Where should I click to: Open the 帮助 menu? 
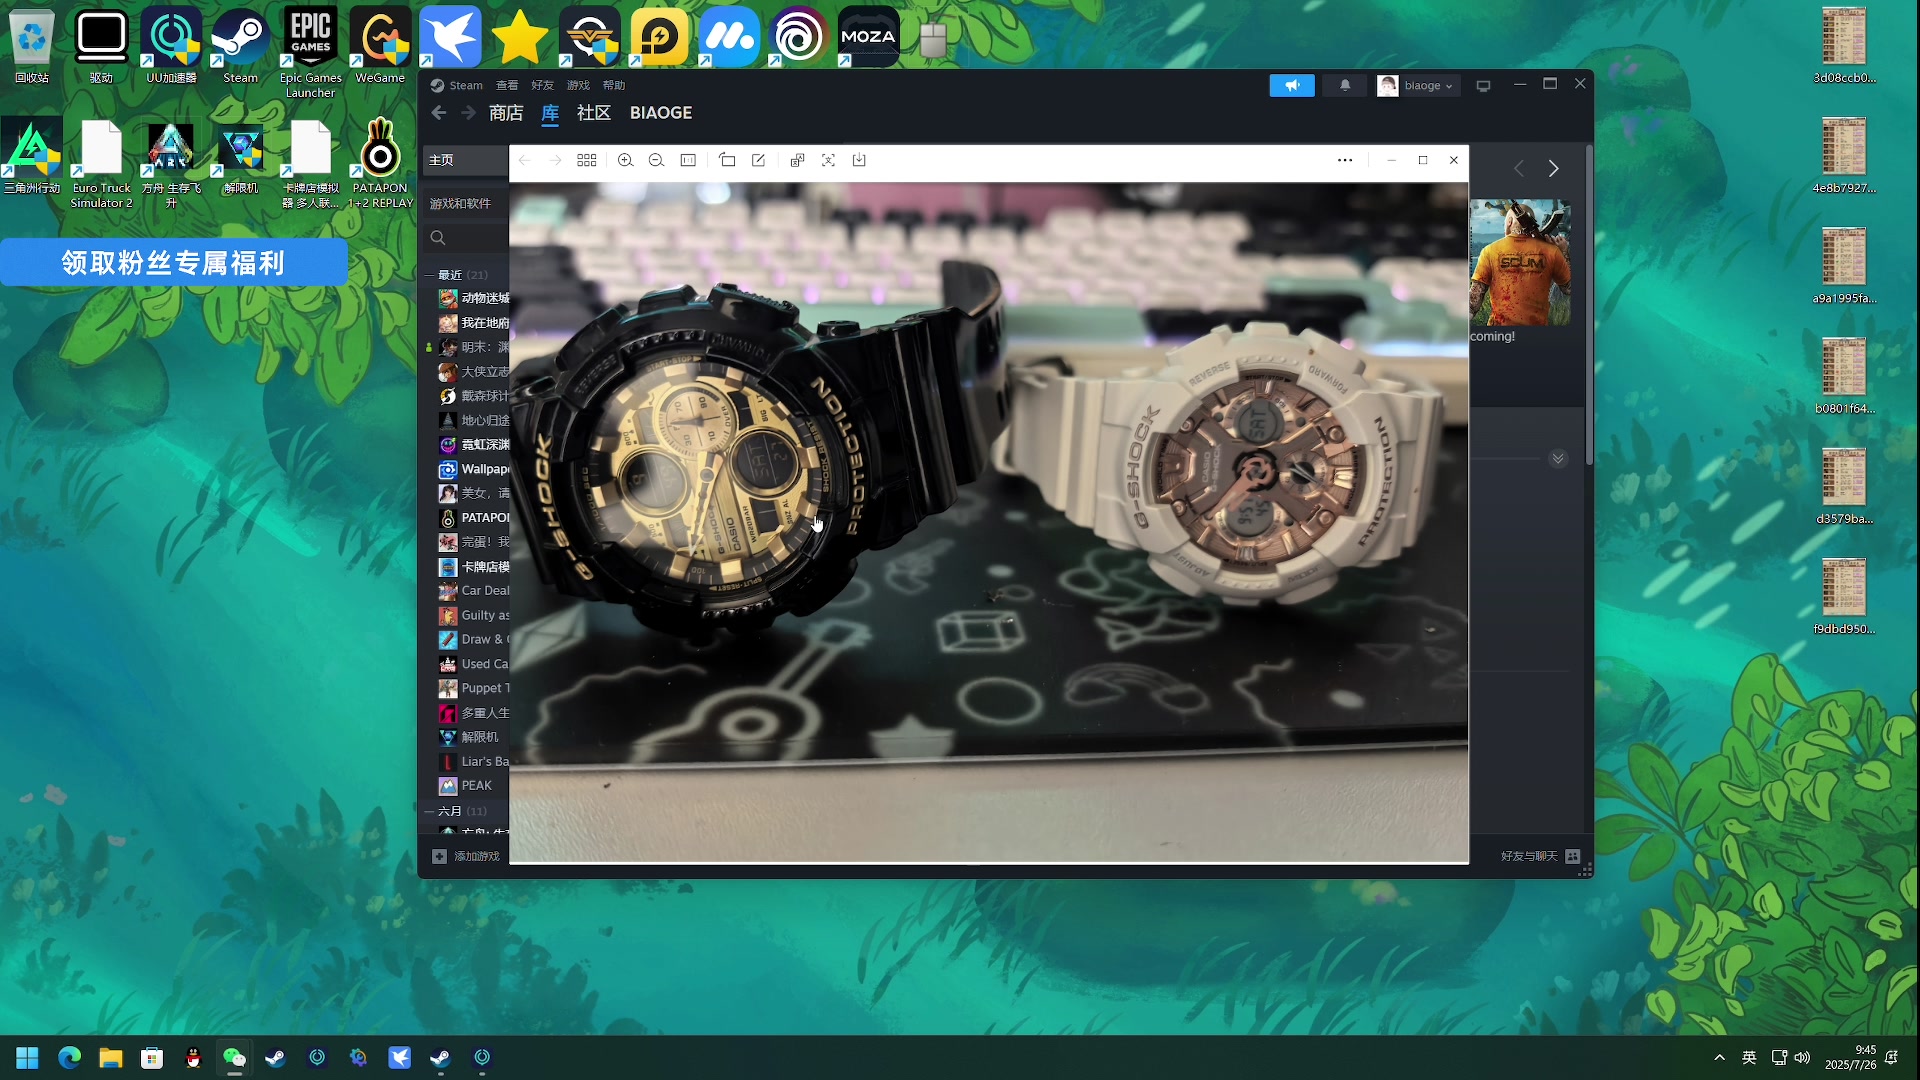tap(614, 86)
